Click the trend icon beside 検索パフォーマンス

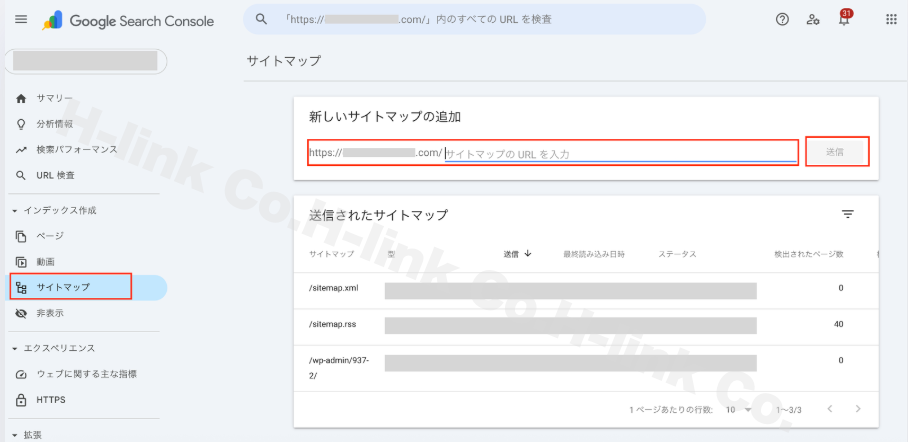click(21, 149)
